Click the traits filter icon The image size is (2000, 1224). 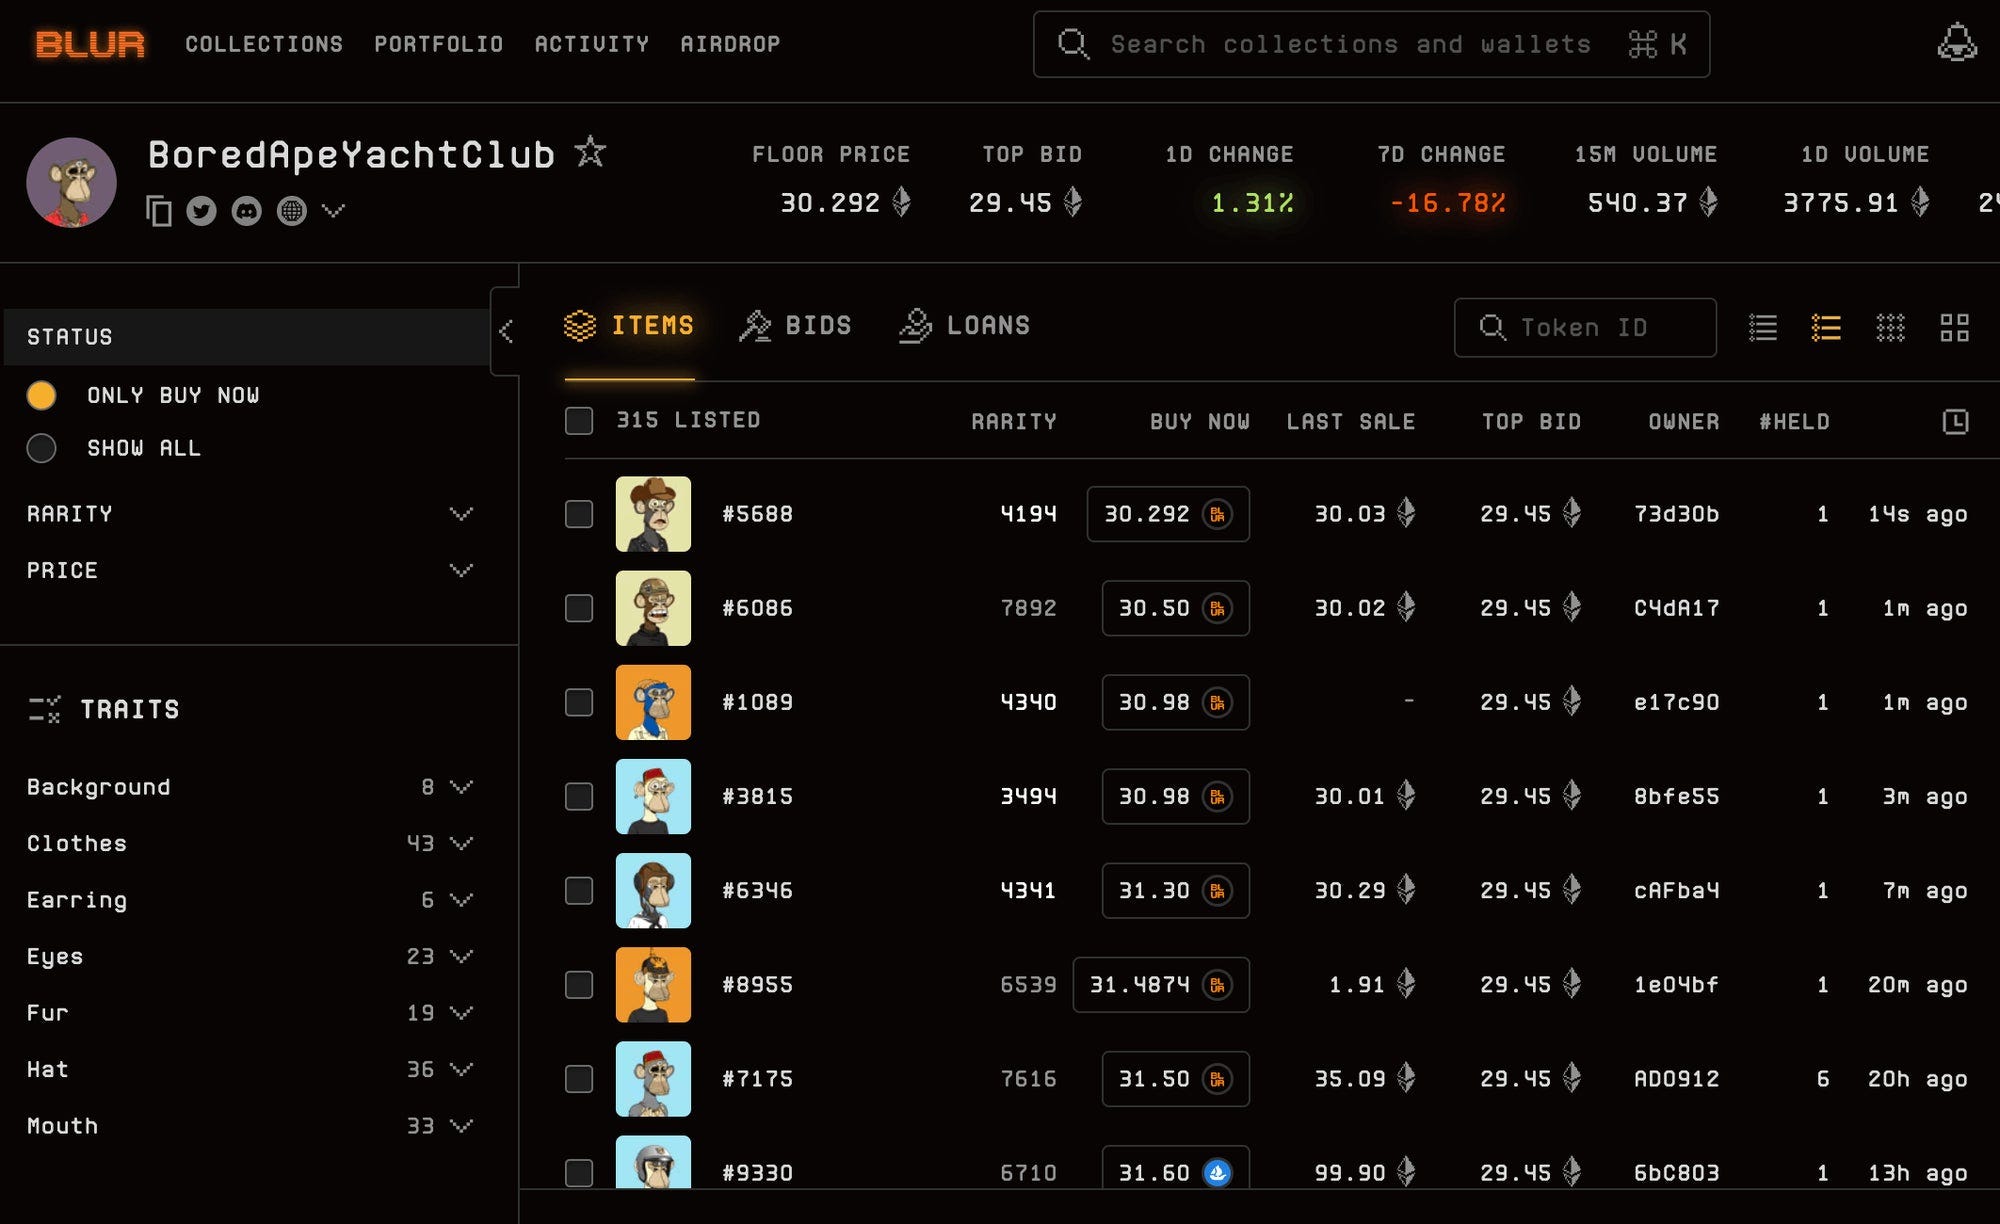tap(44, 710)
